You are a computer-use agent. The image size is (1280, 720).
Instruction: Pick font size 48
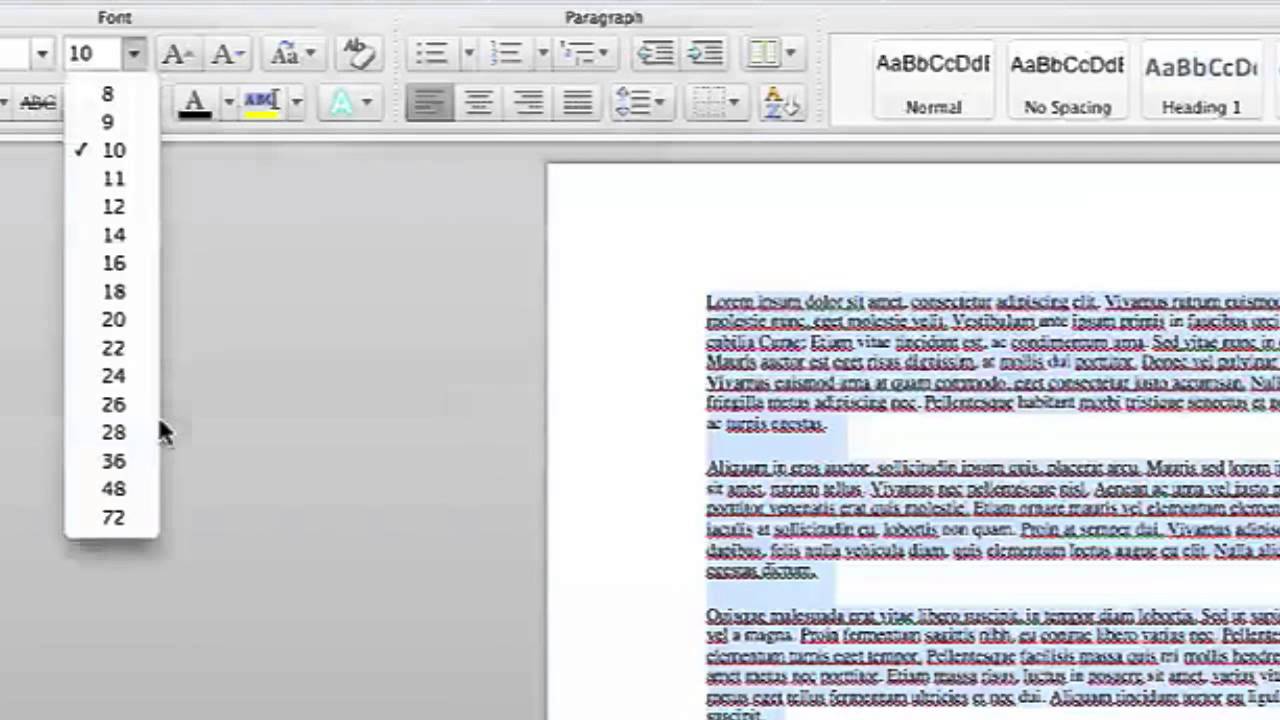coord(112,489)
